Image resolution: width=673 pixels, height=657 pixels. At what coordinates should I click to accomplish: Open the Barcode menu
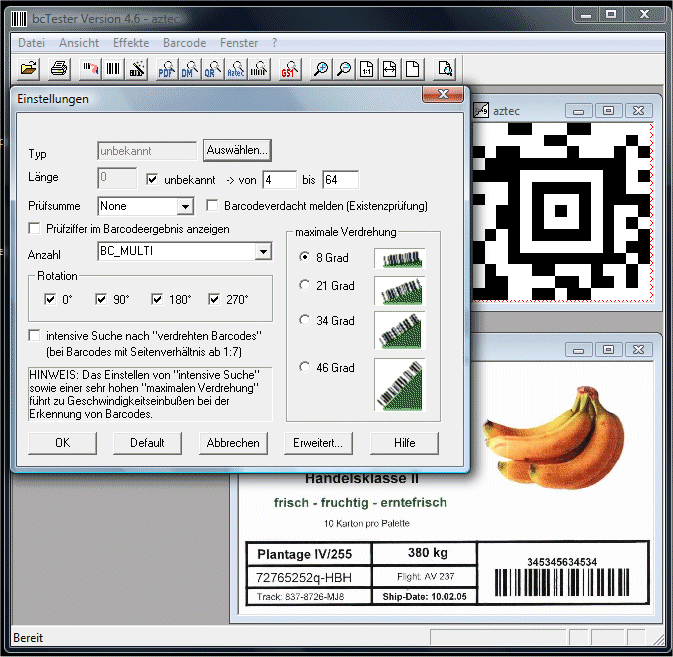pyautogui.click(x=185, y=43)
